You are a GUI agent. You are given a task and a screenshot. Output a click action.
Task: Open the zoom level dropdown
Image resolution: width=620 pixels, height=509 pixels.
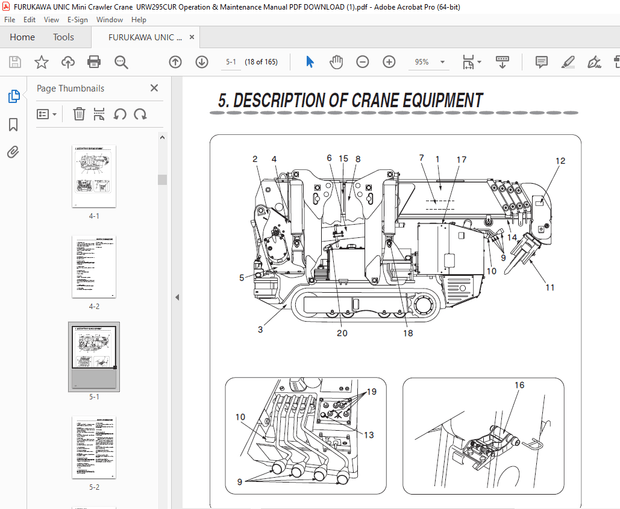[442, 62]
